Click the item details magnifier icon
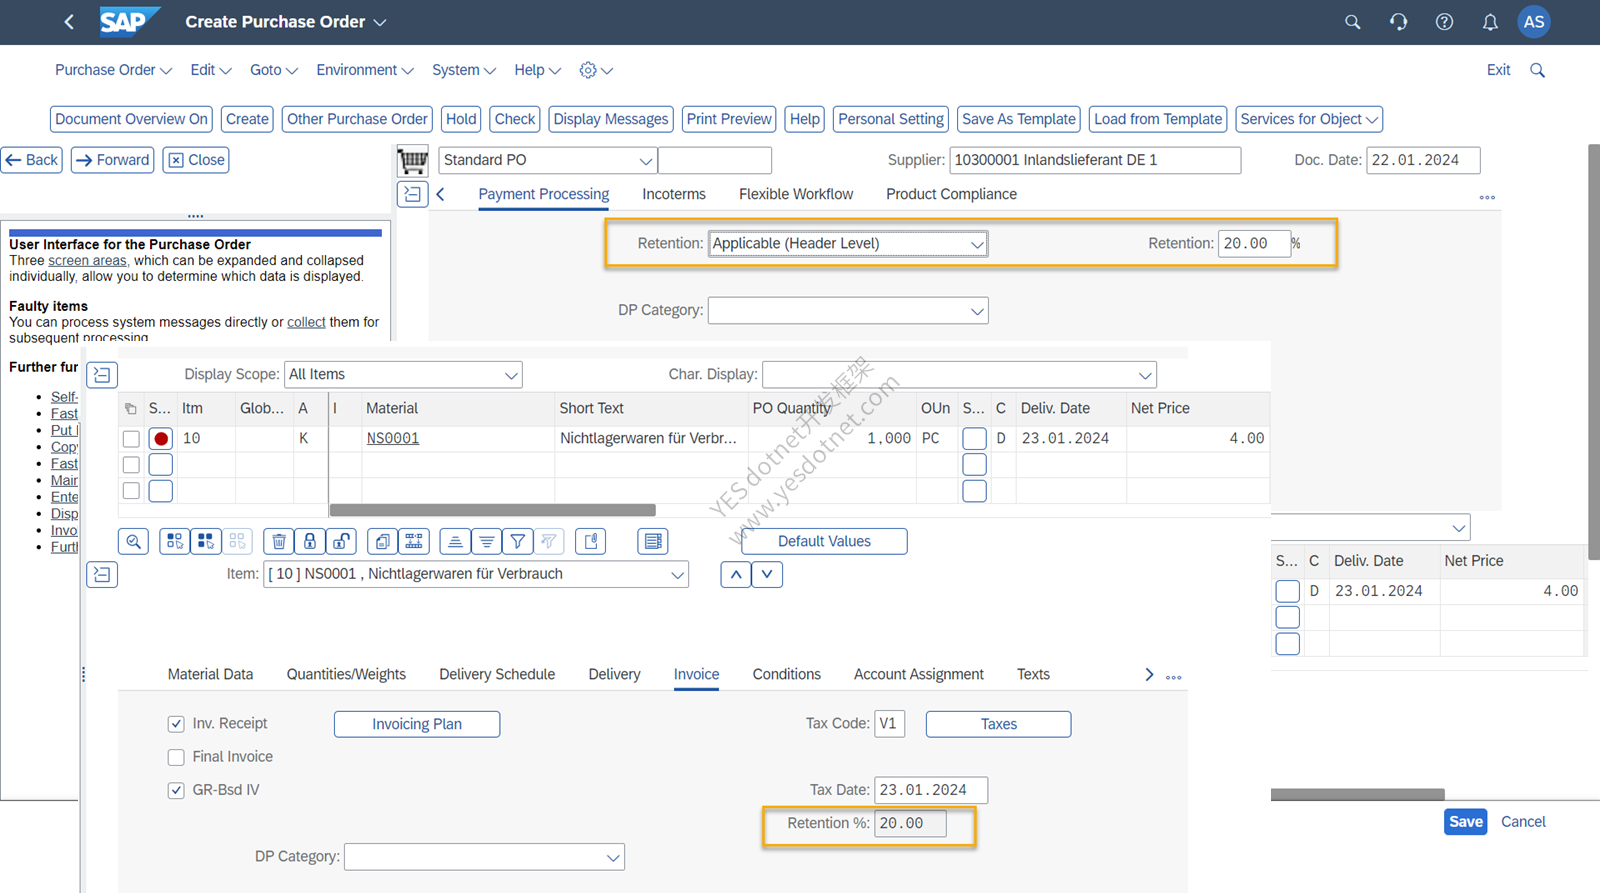Screen dimensions: 1600x893 pyautogui.click(x=134, y=541)
